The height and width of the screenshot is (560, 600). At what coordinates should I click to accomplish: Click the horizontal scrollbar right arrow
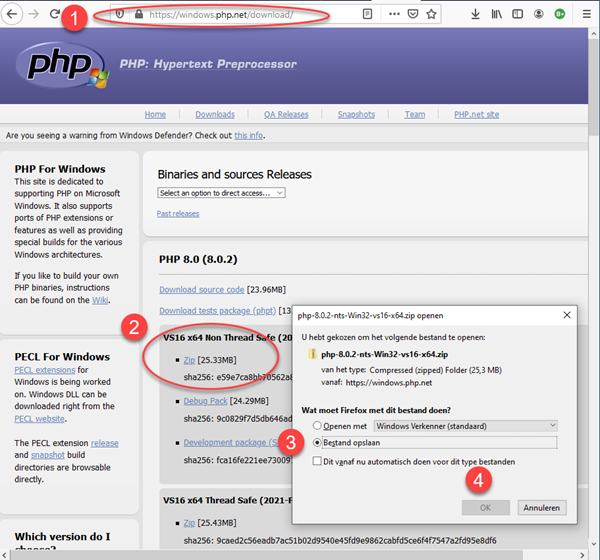[582, 555]
